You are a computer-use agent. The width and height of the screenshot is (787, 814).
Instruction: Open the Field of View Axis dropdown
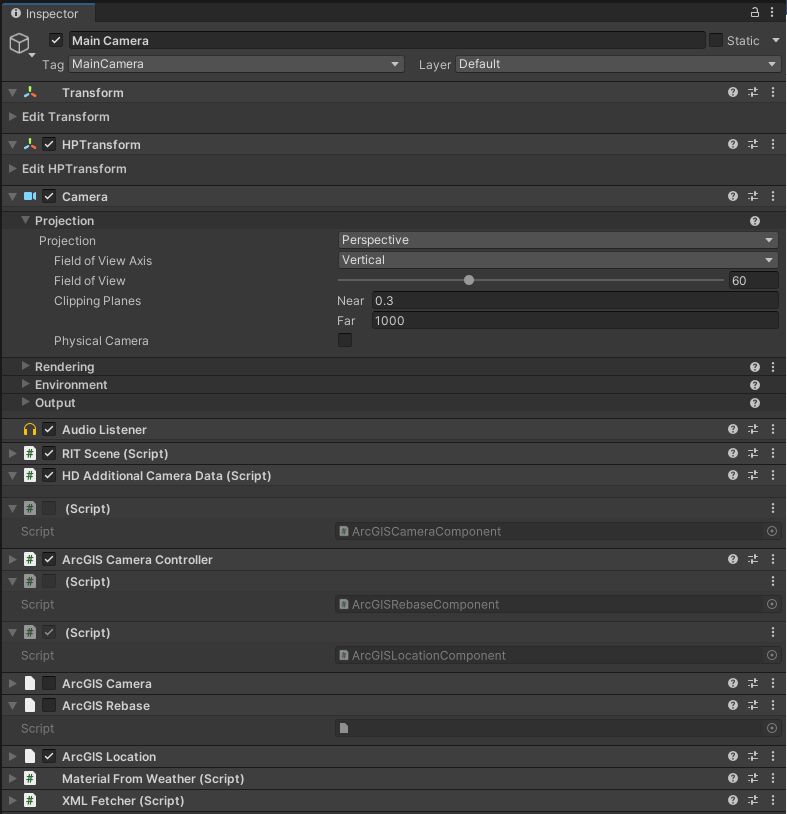[558, 260]
